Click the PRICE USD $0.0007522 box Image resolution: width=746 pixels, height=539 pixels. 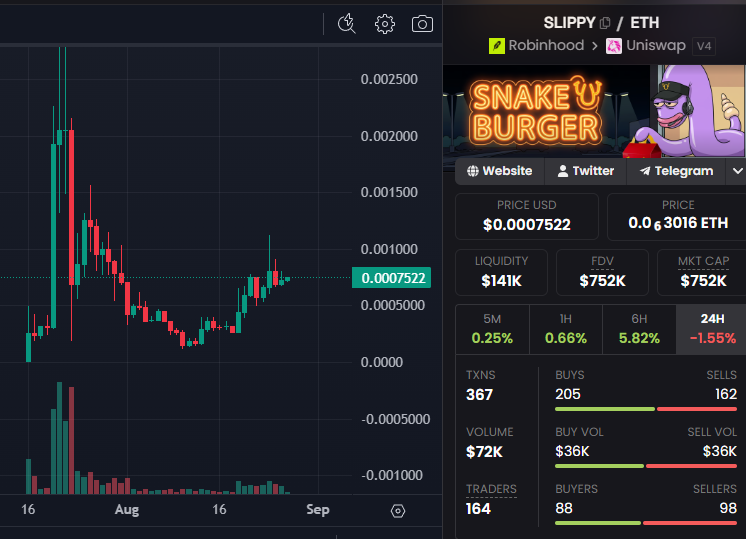coord(527,216)
